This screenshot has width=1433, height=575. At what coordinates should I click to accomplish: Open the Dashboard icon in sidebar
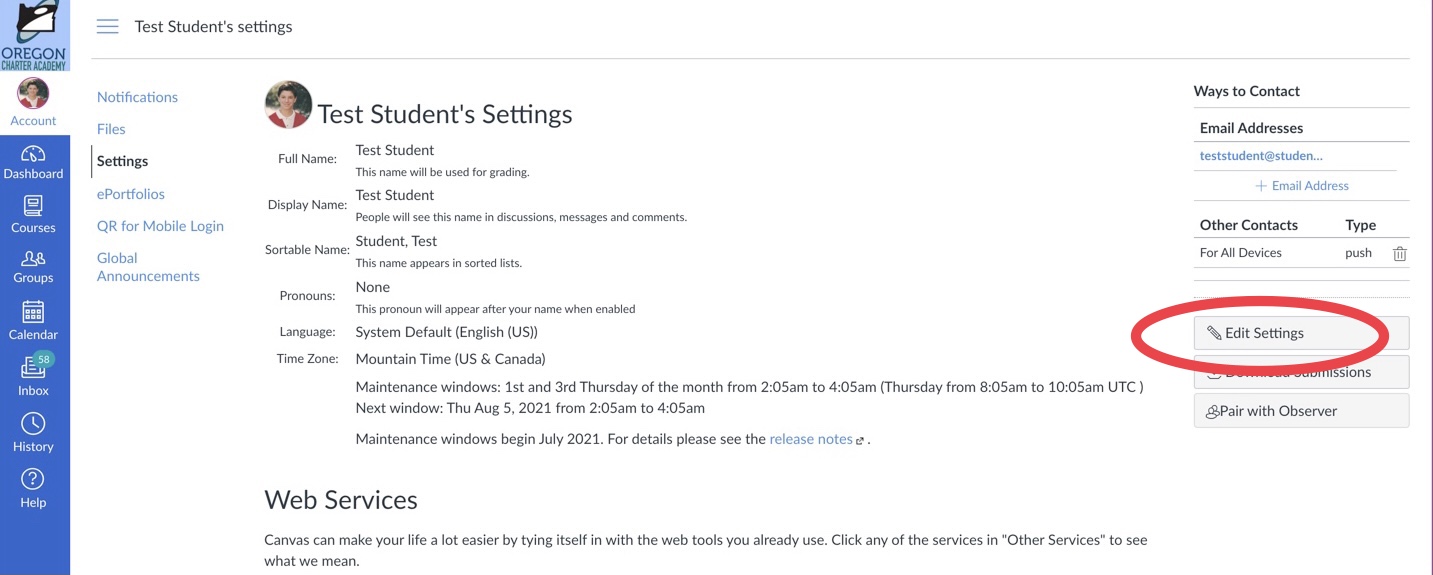click(33, 154)
